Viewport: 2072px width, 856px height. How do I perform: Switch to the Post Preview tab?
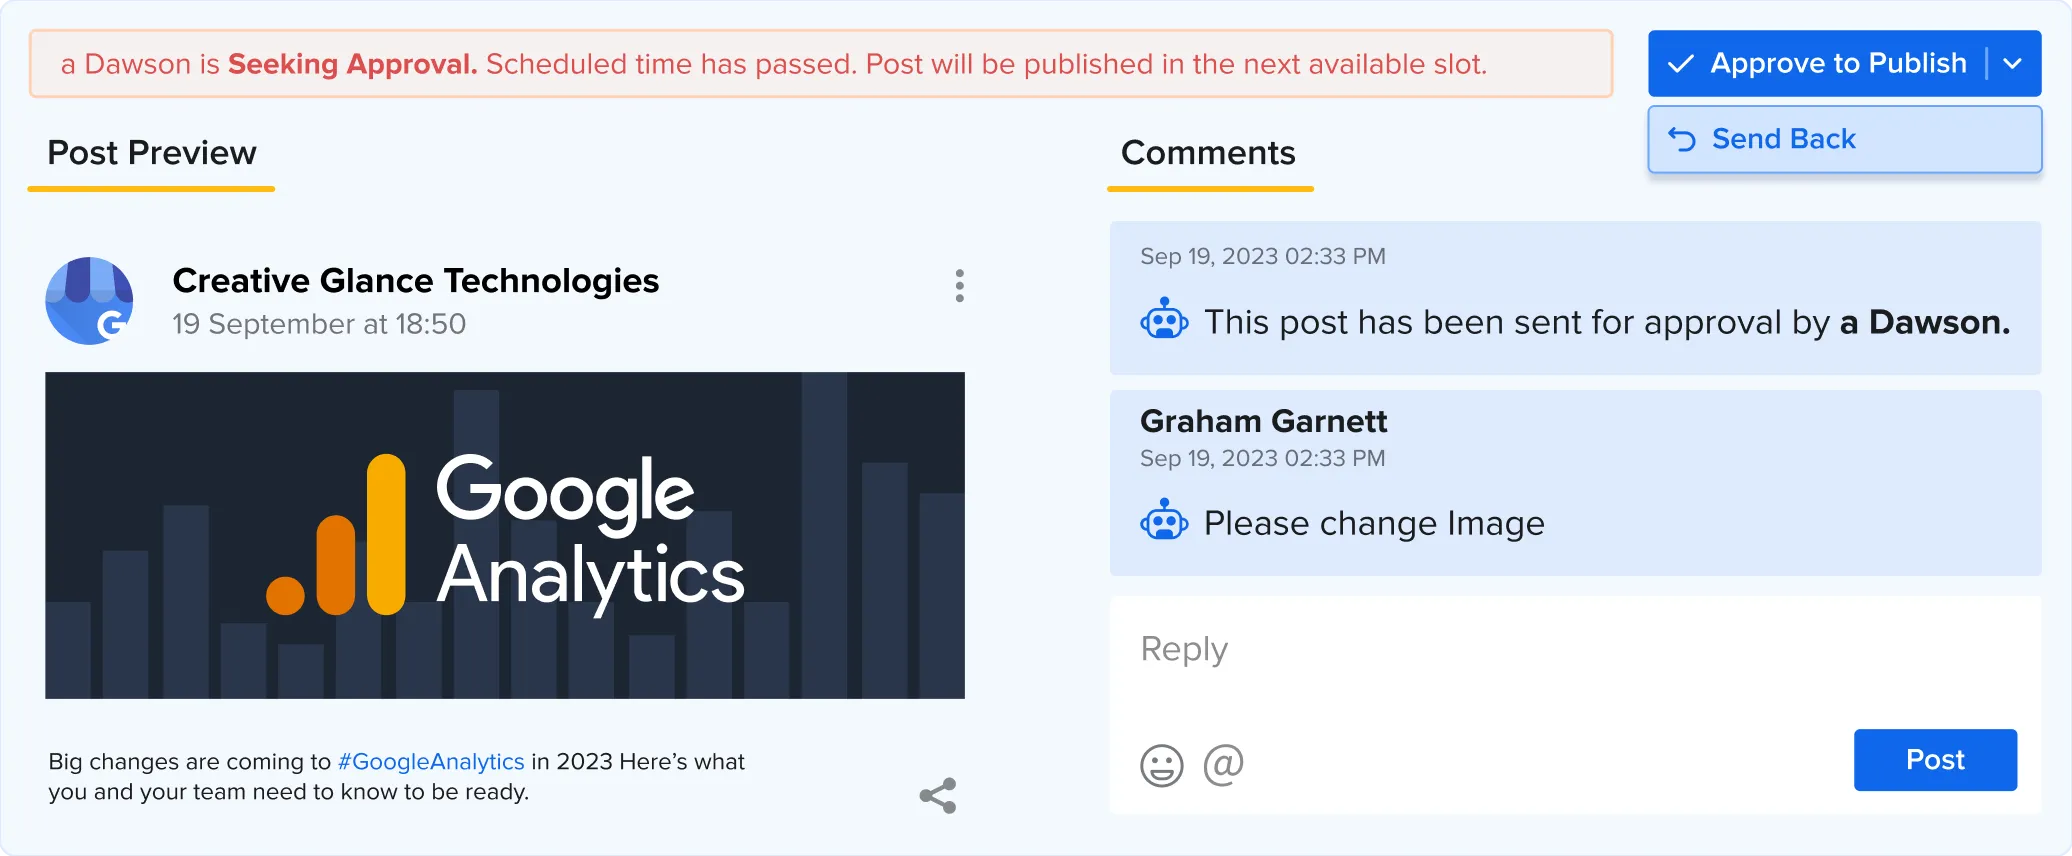(x=152, y=153)
